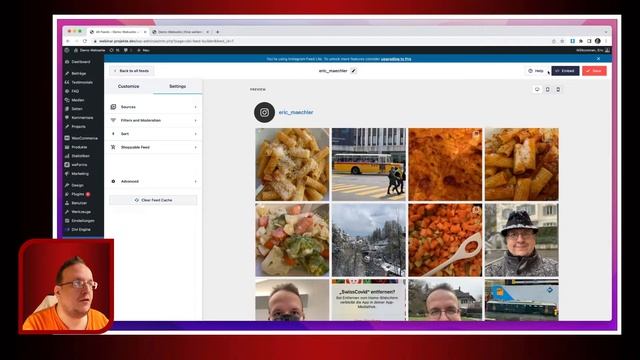This screenshot has height=360, width=640.
Task: Open the pasta with parmesan photo thumbnail
Action: click(x=292, y=164)
